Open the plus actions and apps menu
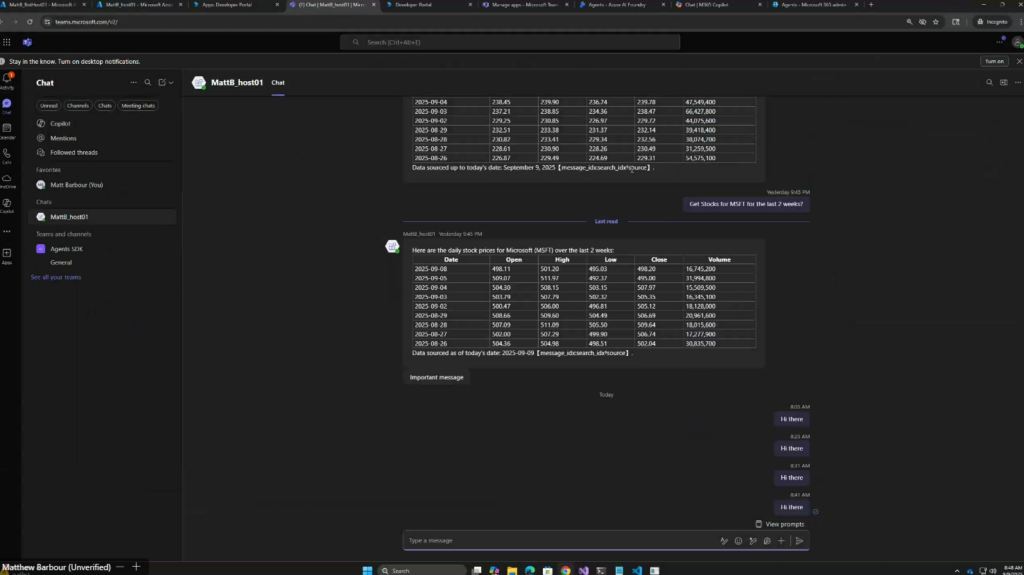Screen dimensions: 1024x575 [781, 541]
